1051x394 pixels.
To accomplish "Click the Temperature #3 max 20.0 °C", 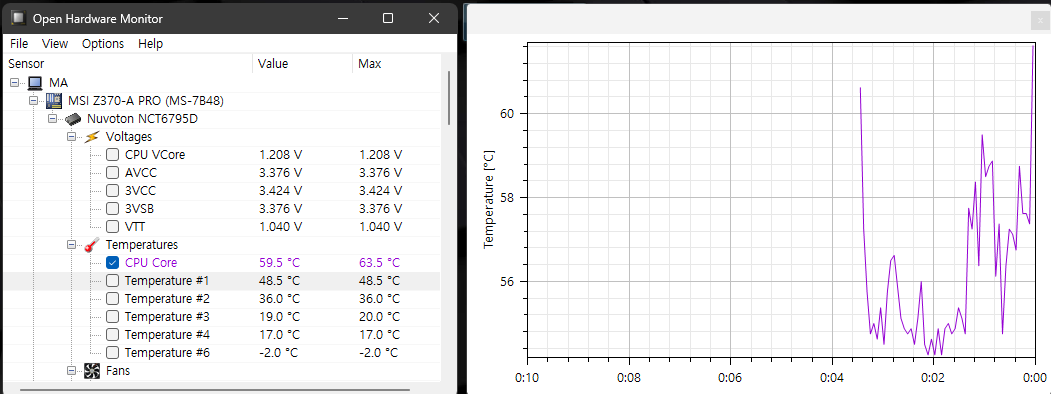I will click(379, 316).
